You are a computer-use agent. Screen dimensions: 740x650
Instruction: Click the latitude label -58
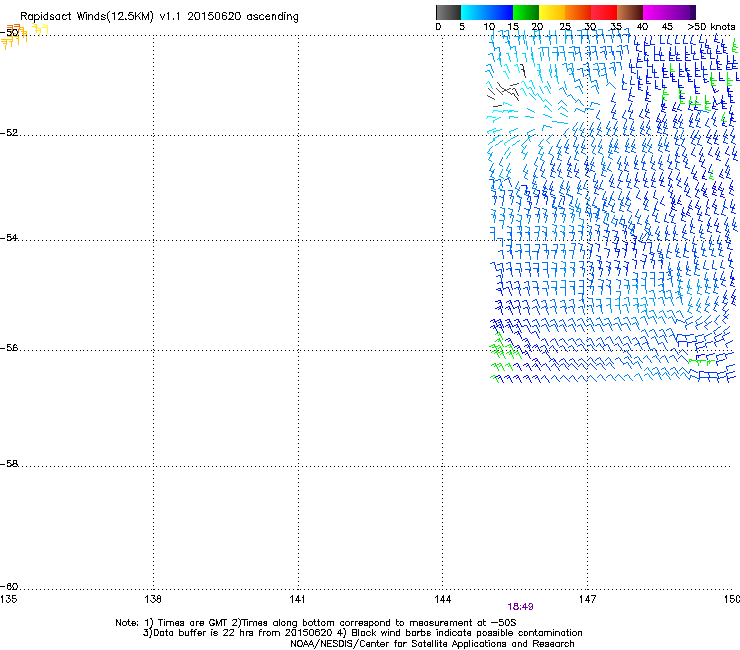pyautogui.click(x=9, y=464)
